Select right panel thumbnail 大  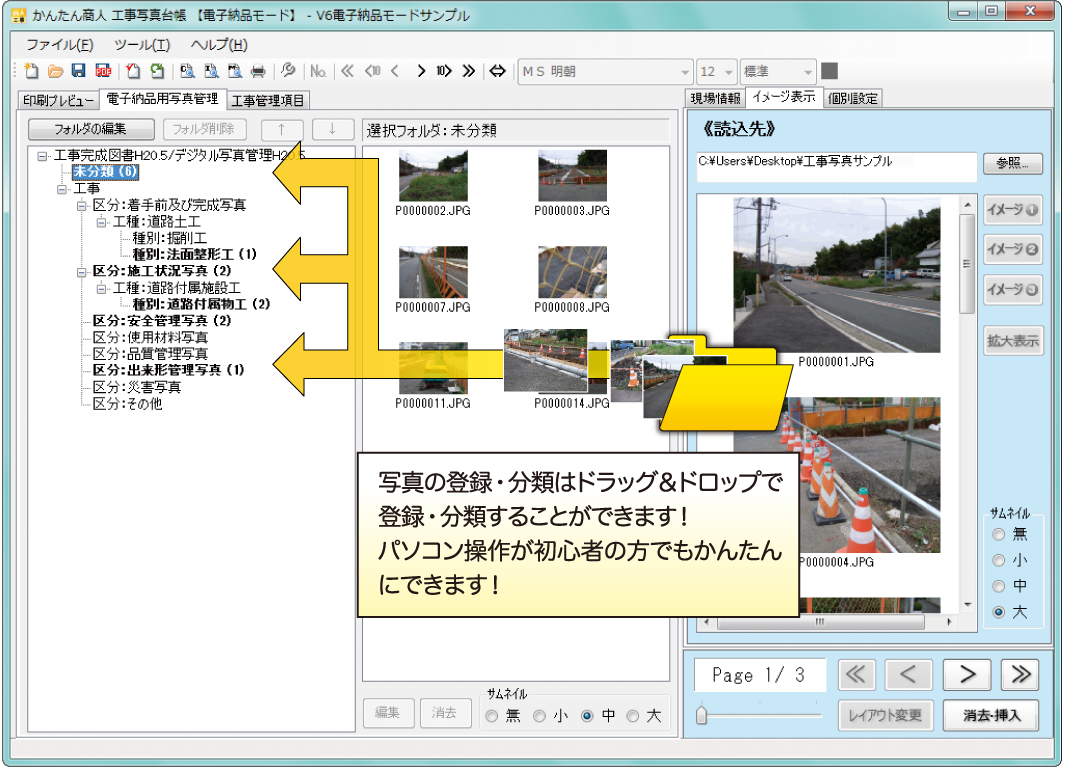tap(999, 612)
